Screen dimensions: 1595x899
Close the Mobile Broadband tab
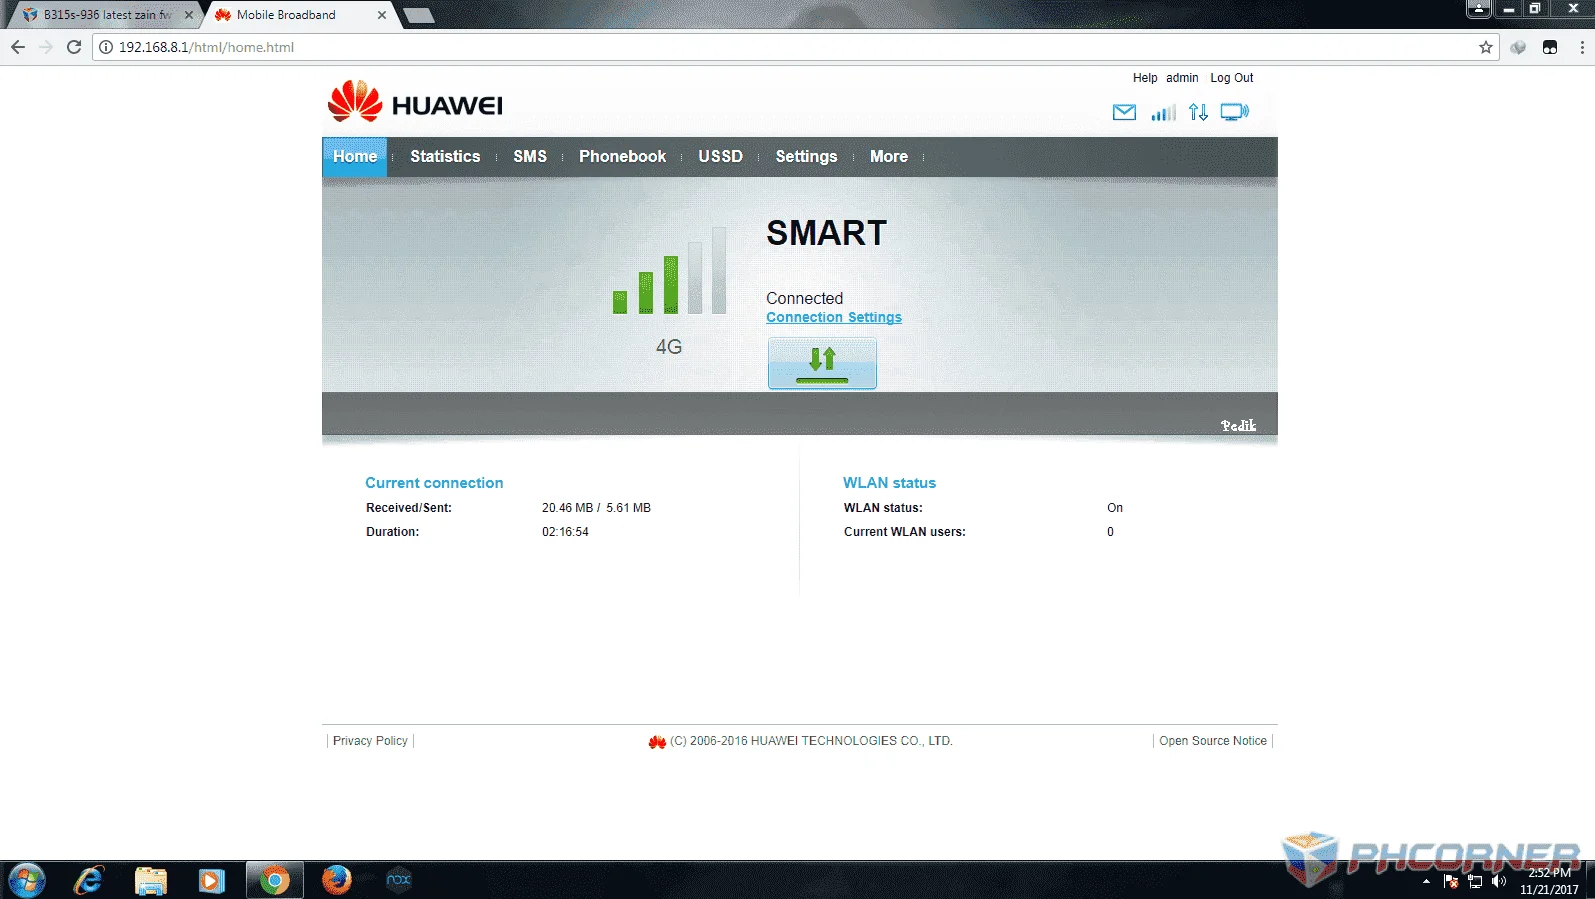[382, 15]
